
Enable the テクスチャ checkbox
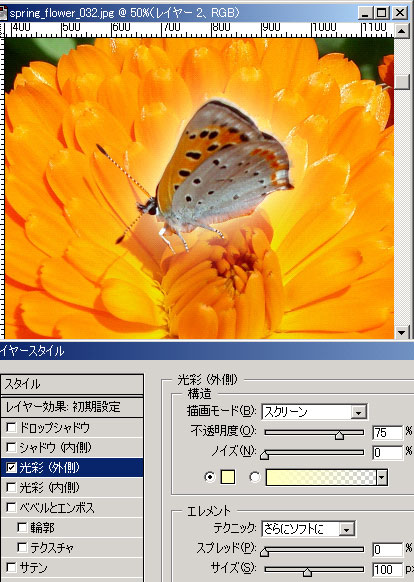(x=22, y=547)
